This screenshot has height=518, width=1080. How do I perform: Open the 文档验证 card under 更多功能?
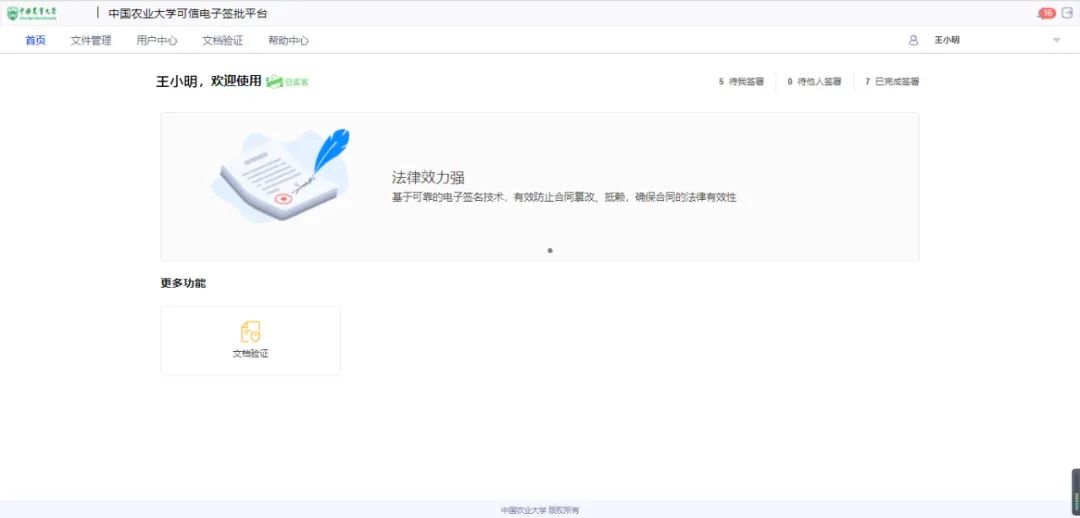[250, 341]
